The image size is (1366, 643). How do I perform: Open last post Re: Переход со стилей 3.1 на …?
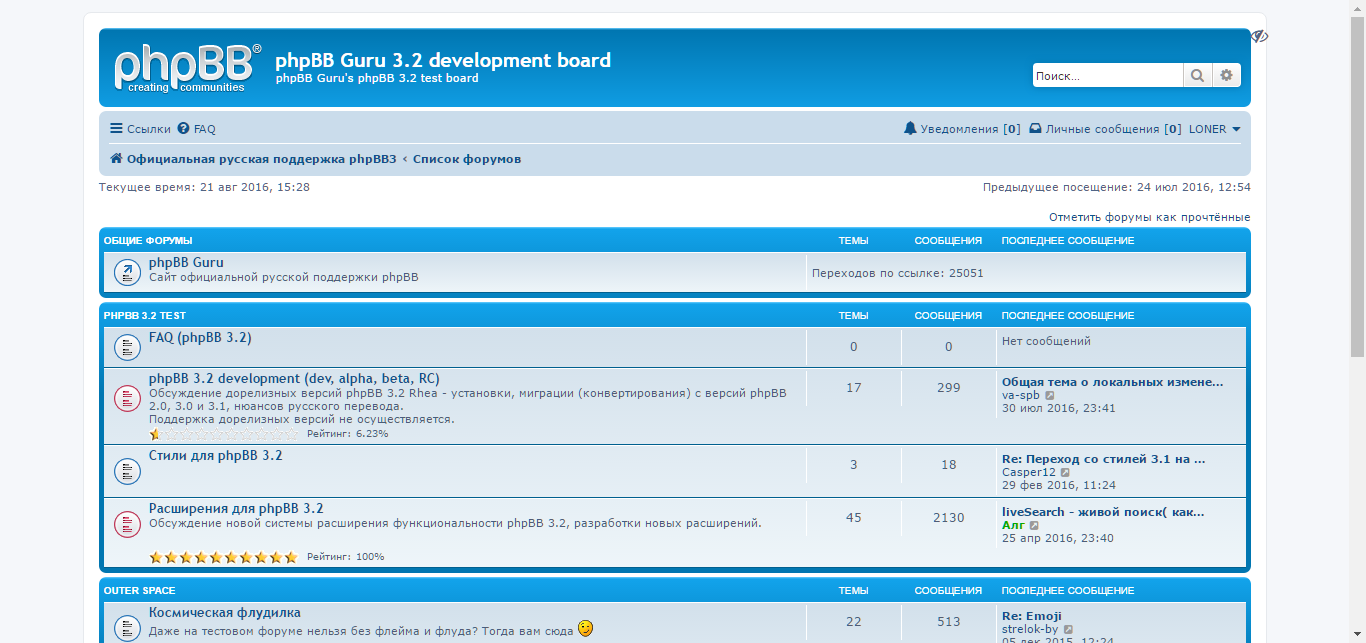[1104, 459]
